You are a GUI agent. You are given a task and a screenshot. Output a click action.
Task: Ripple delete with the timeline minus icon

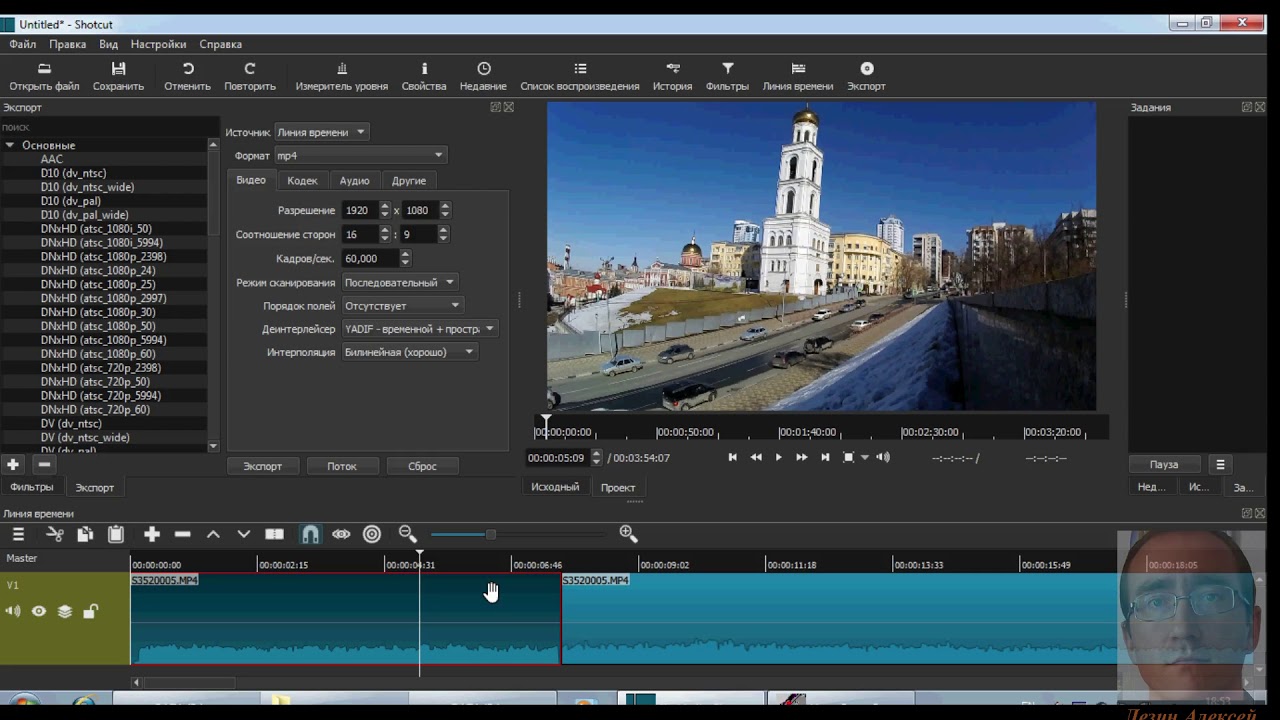182,534
